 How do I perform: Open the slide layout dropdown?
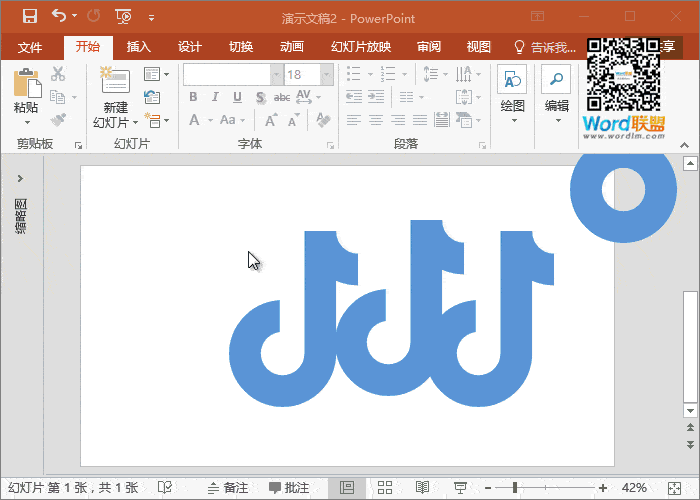pos(156,74)
